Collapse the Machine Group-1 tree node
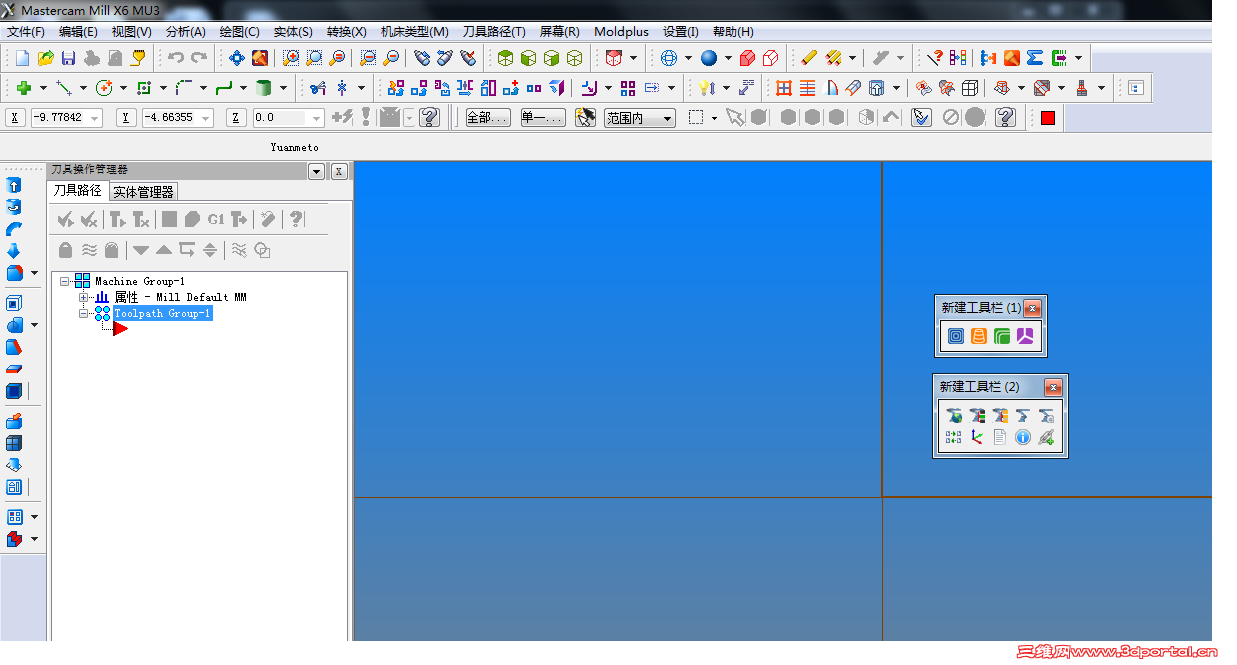The image size is (1237, 665). pos(65,281)
